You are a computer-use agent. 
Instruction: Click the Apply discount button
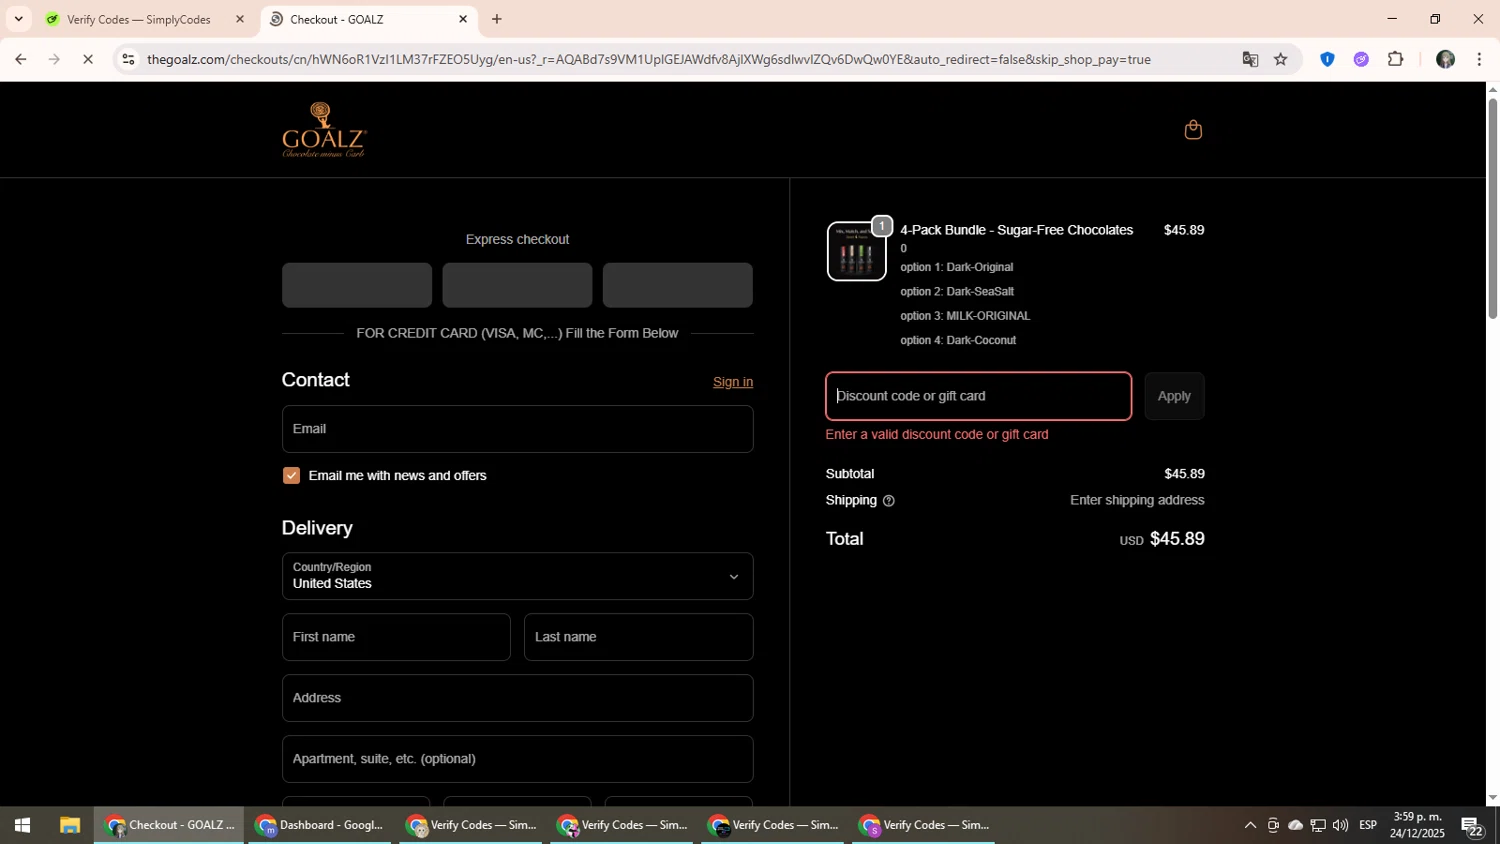click(x=1174, y=396)
